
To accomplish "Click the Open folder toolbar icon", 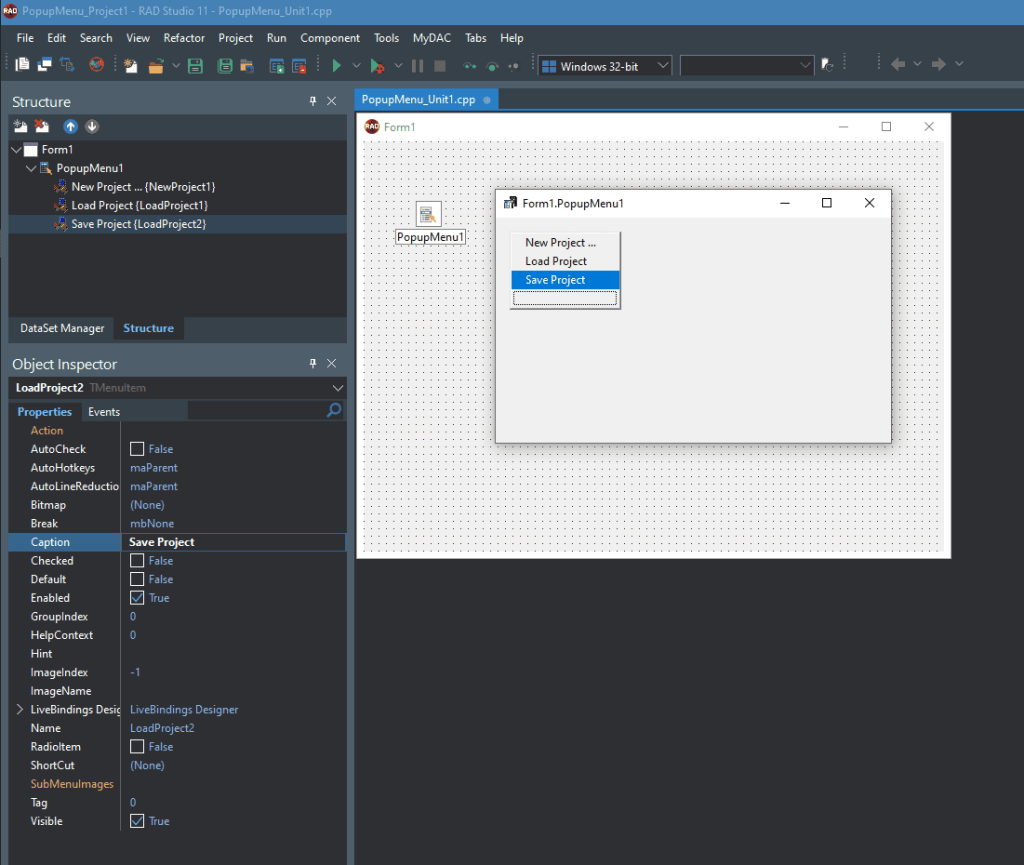I will click(155, 65).
